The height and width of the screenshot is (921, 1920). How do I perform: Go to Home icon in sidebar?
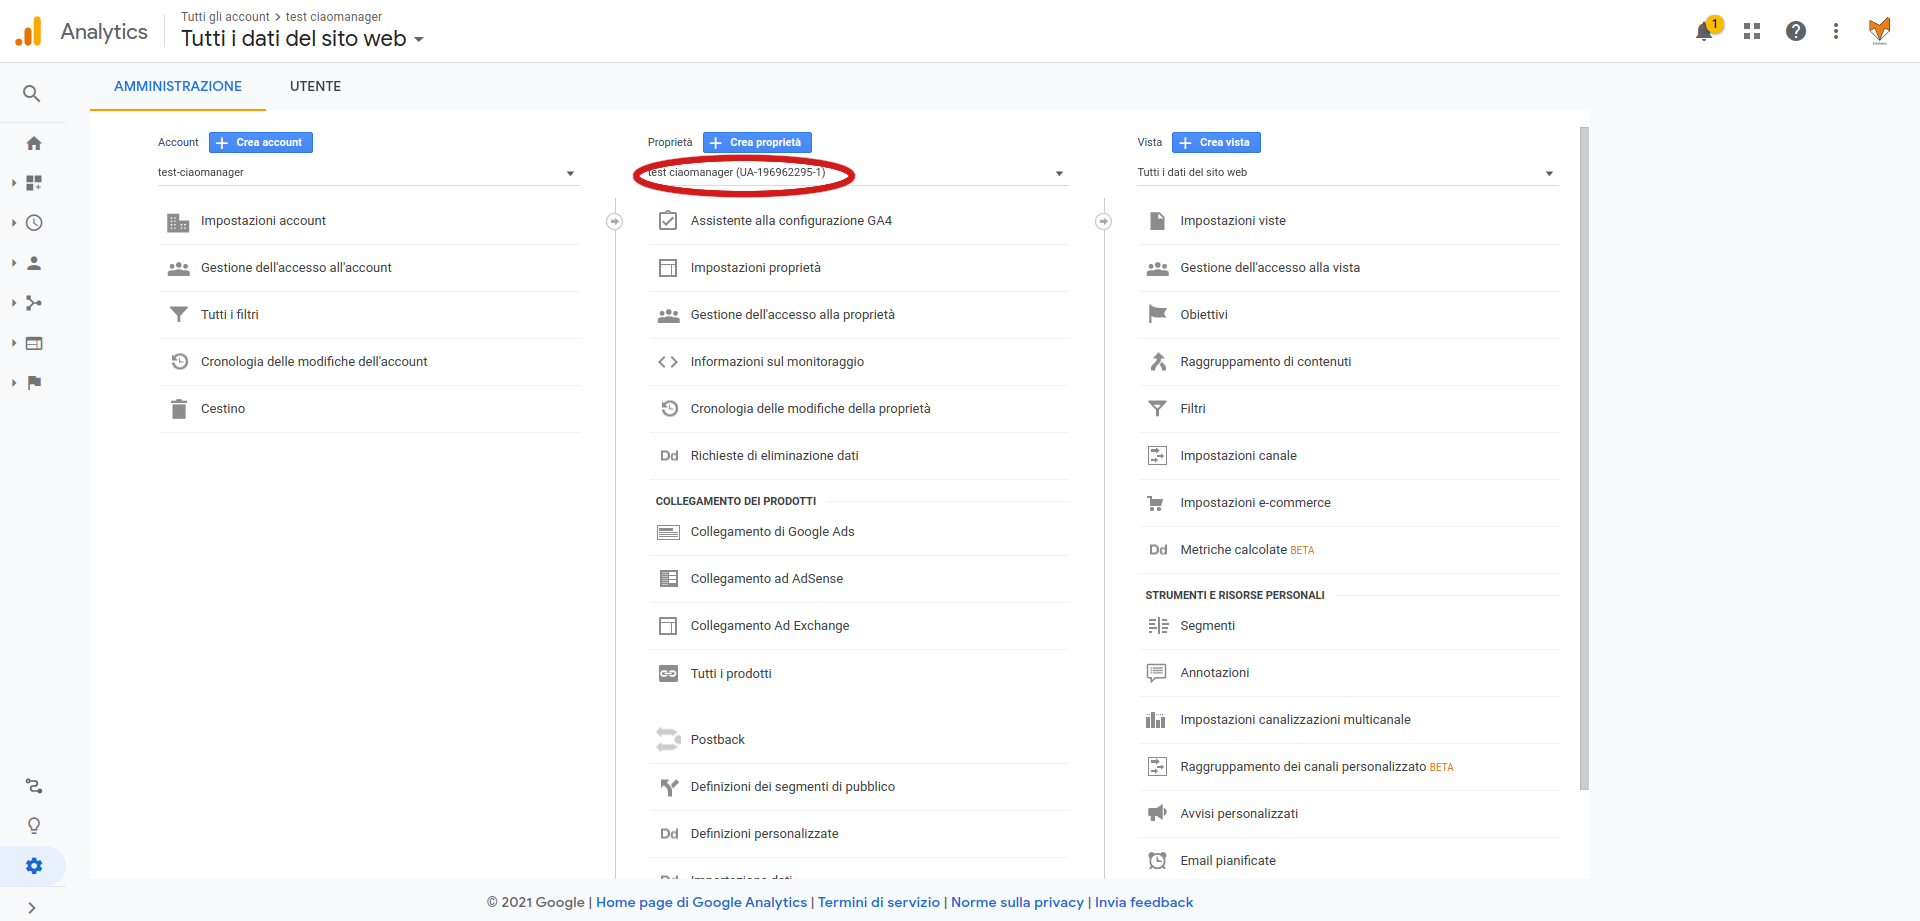coord(34,144)
